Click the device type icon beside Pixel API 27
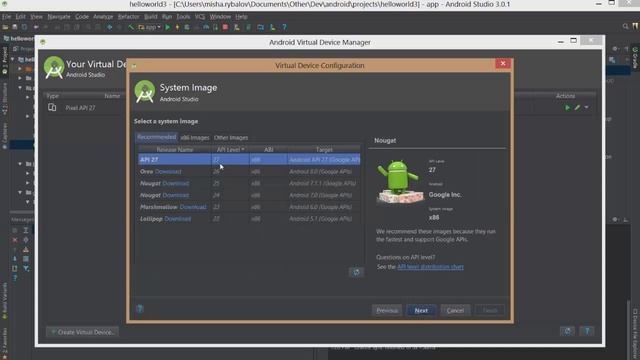Viewport: 640px width, 360px height. coord(52,107)
